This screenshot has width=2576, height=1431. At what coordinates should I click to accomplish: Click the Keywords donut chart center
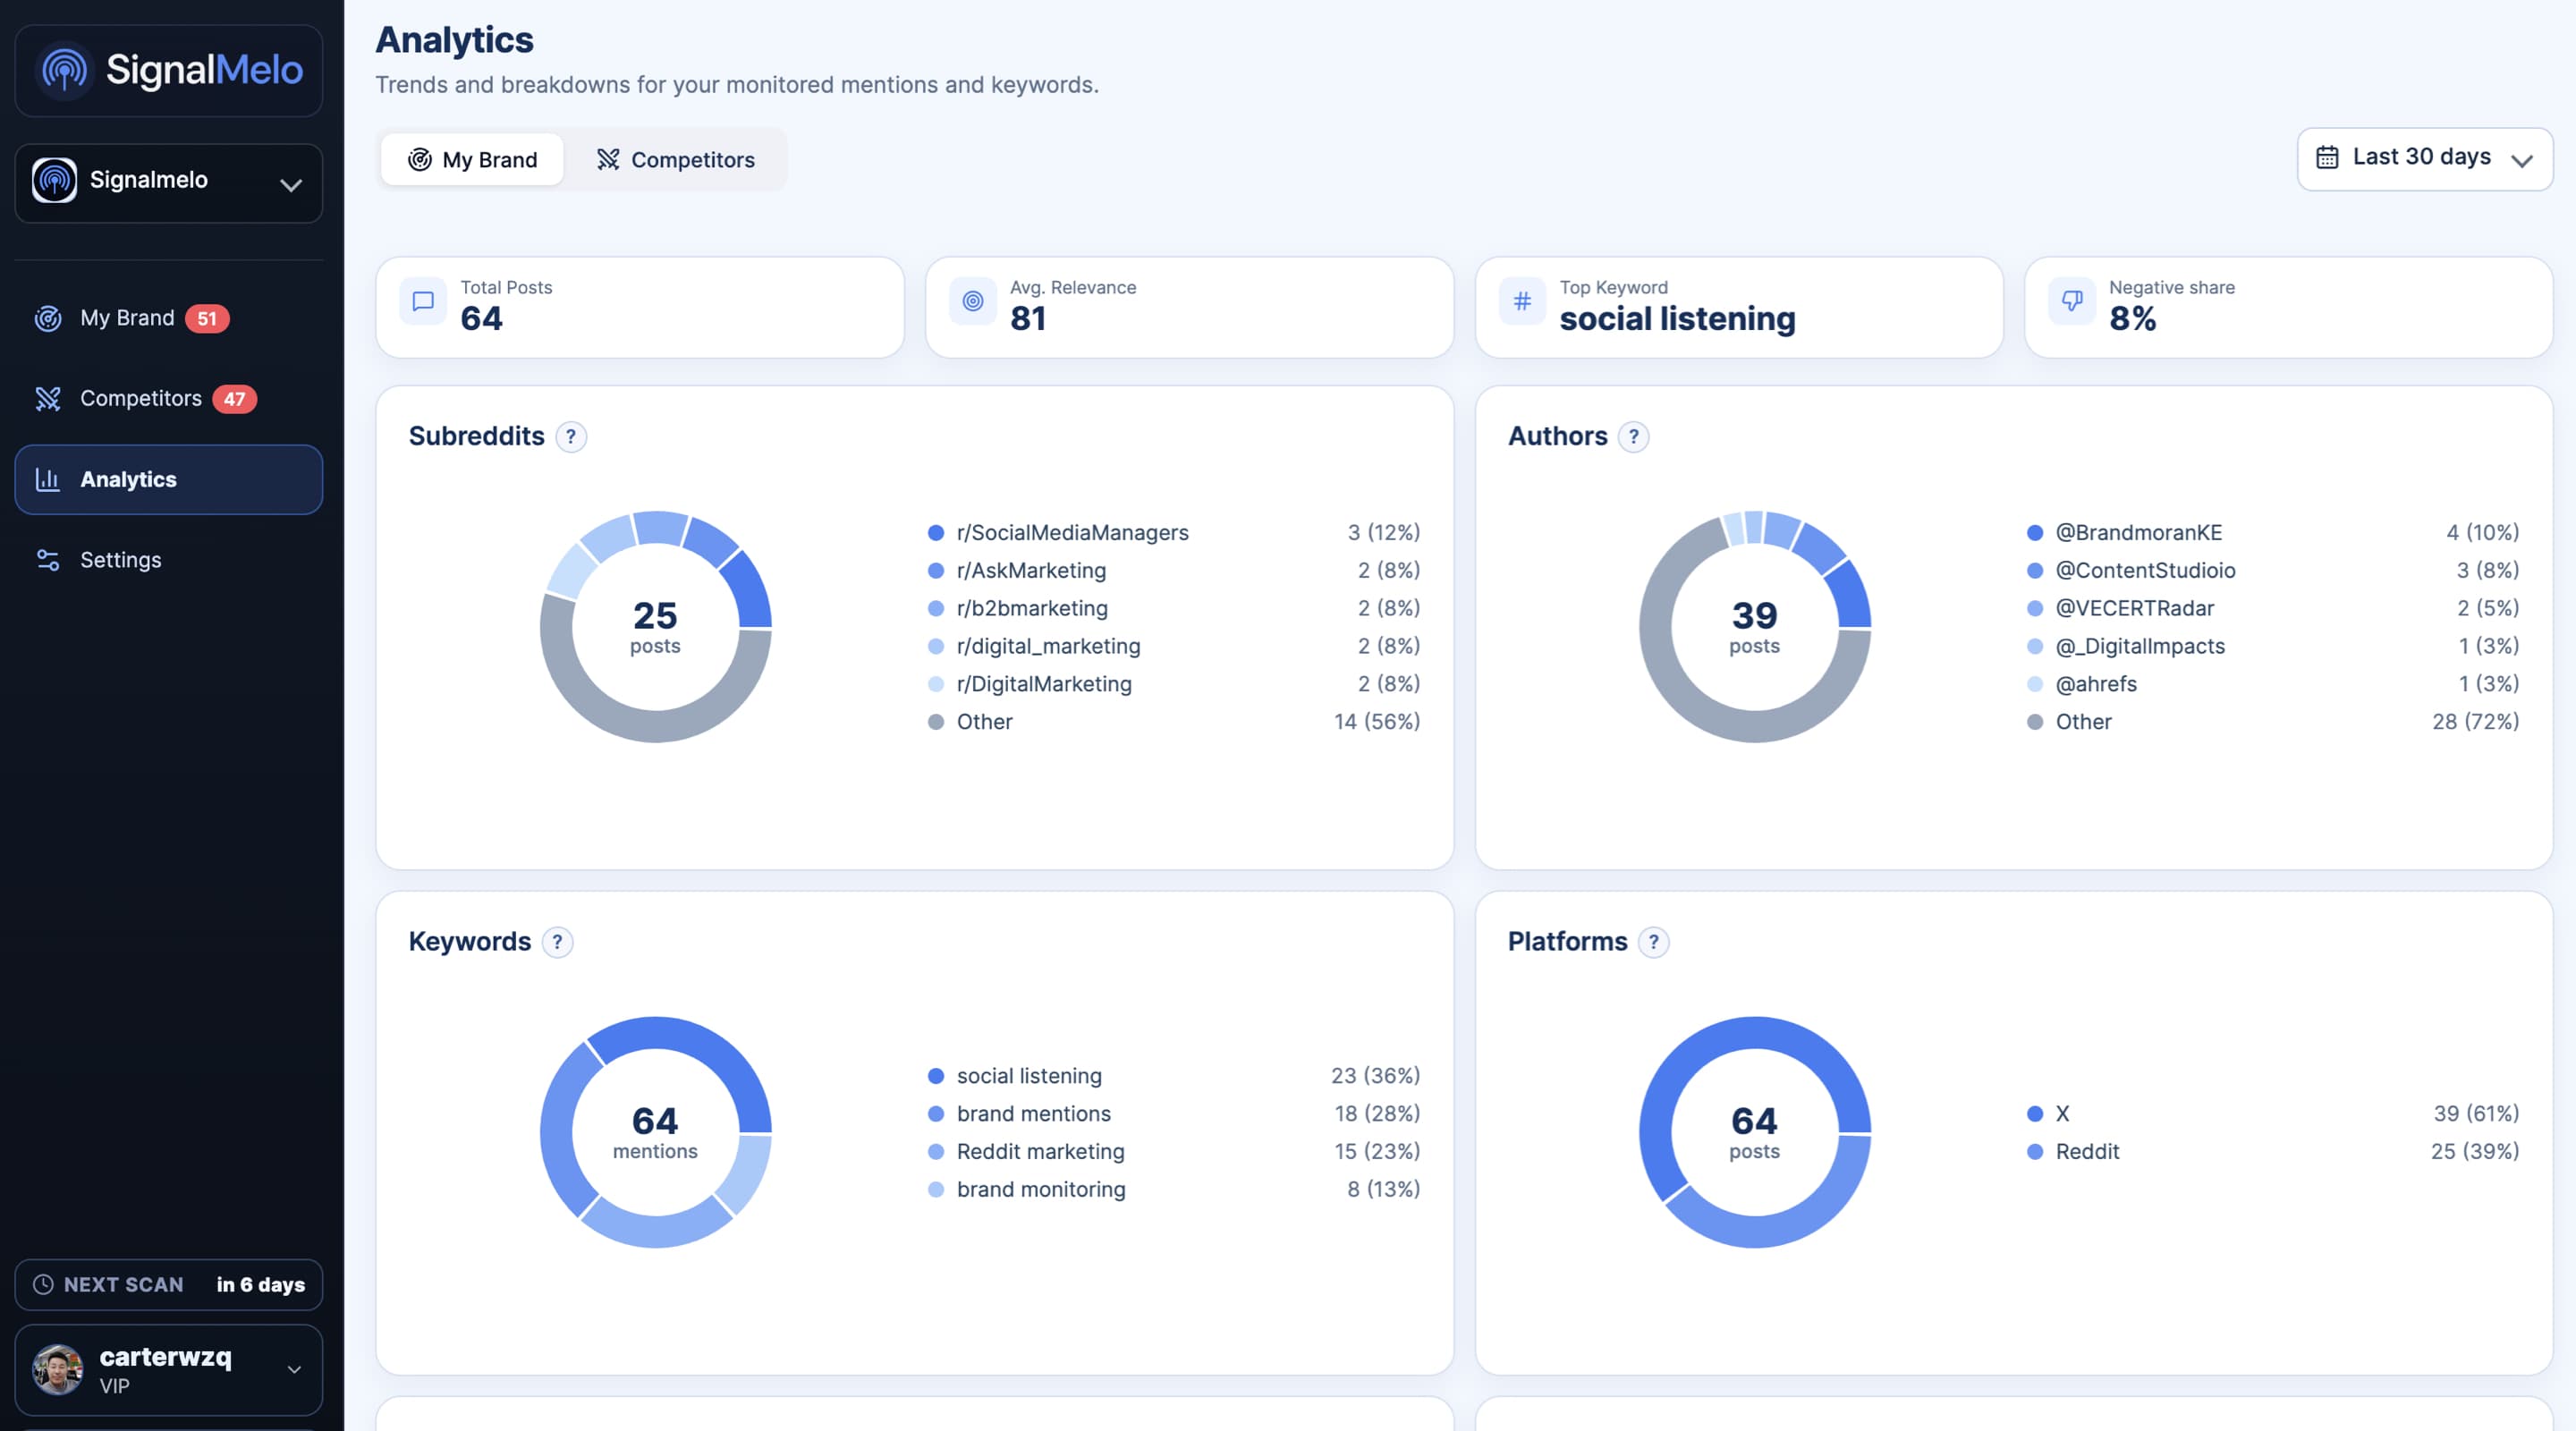click(655, 1132)
